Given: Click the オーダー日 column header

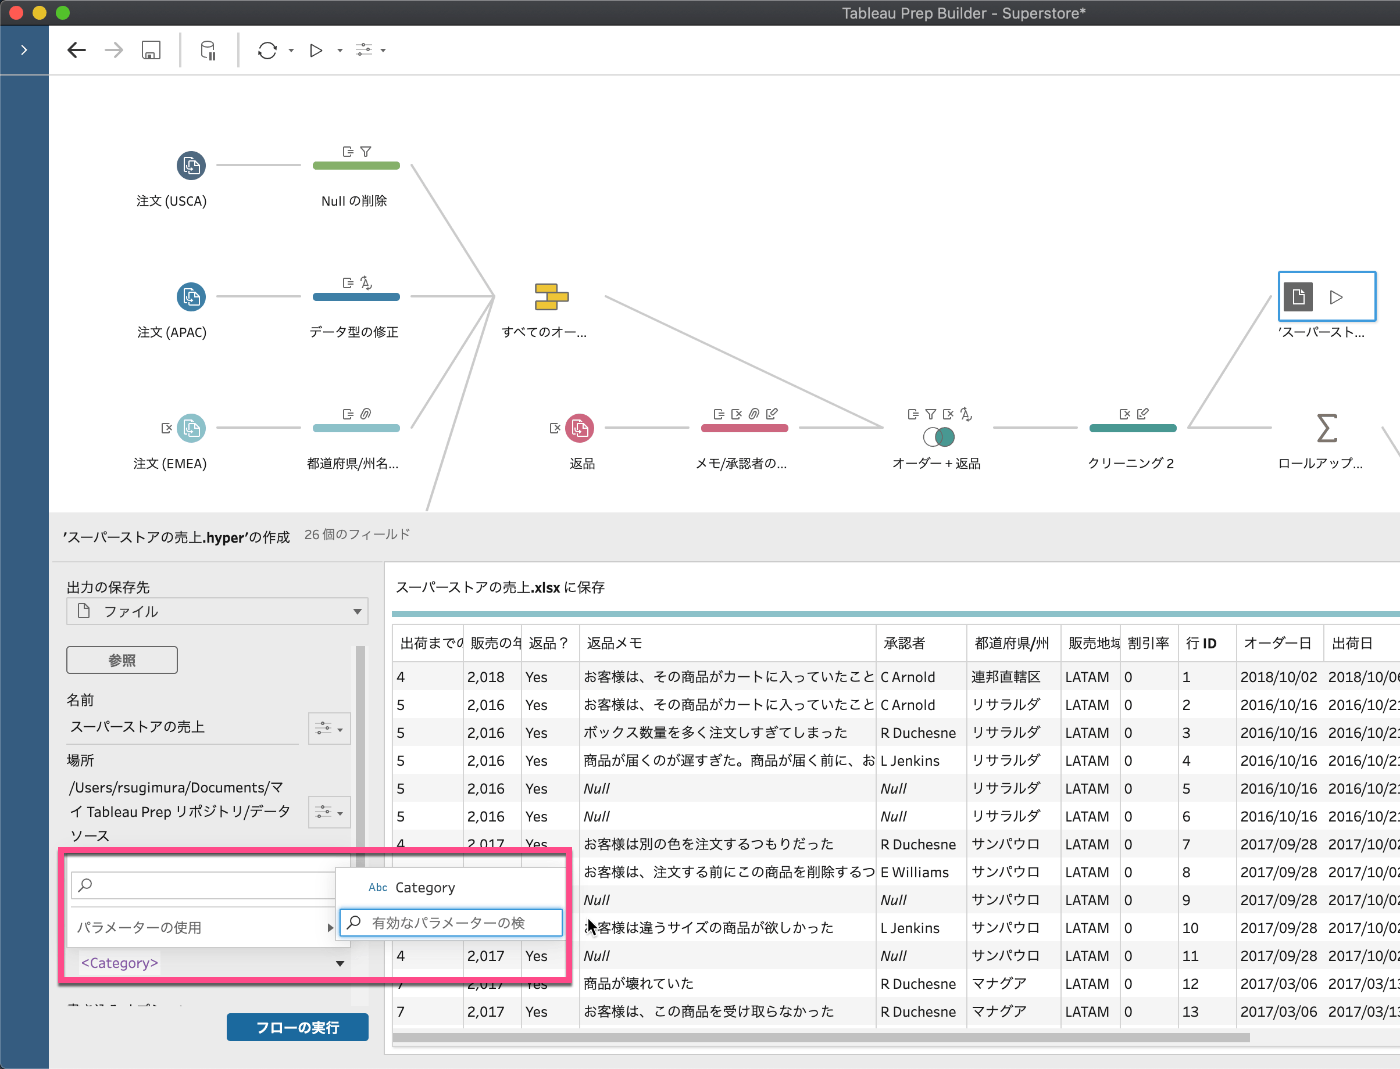Looking at the screenshot, I should tap(1279, 643).
